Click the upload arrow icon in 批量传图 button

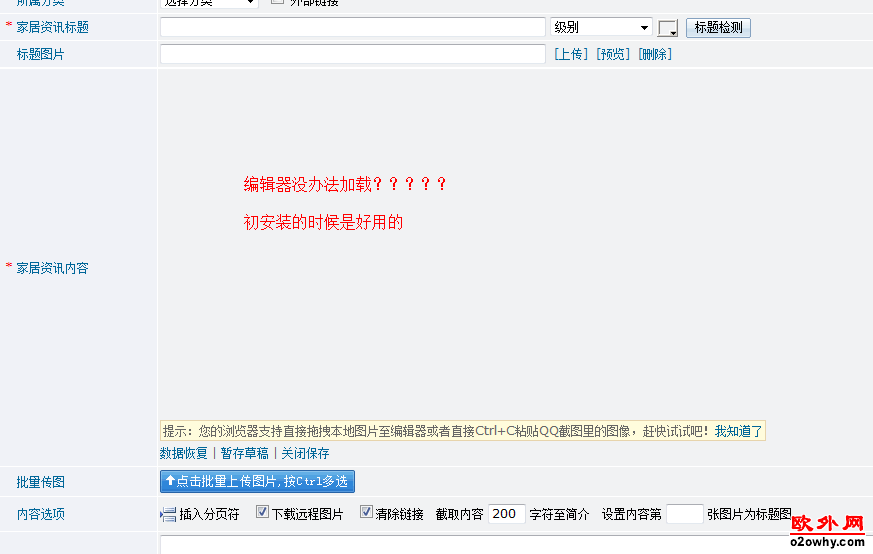[x=170, y=482]
